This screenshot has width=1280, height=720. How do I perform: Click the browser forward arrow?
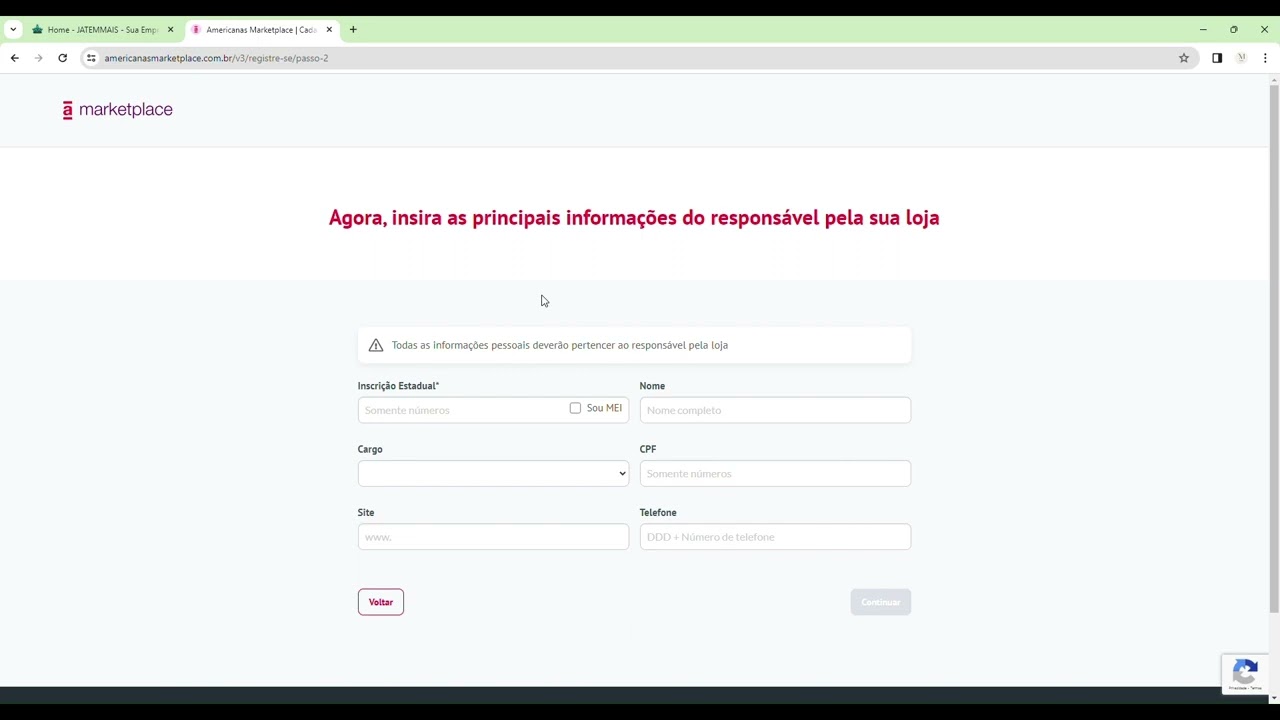tap(39, 58)
